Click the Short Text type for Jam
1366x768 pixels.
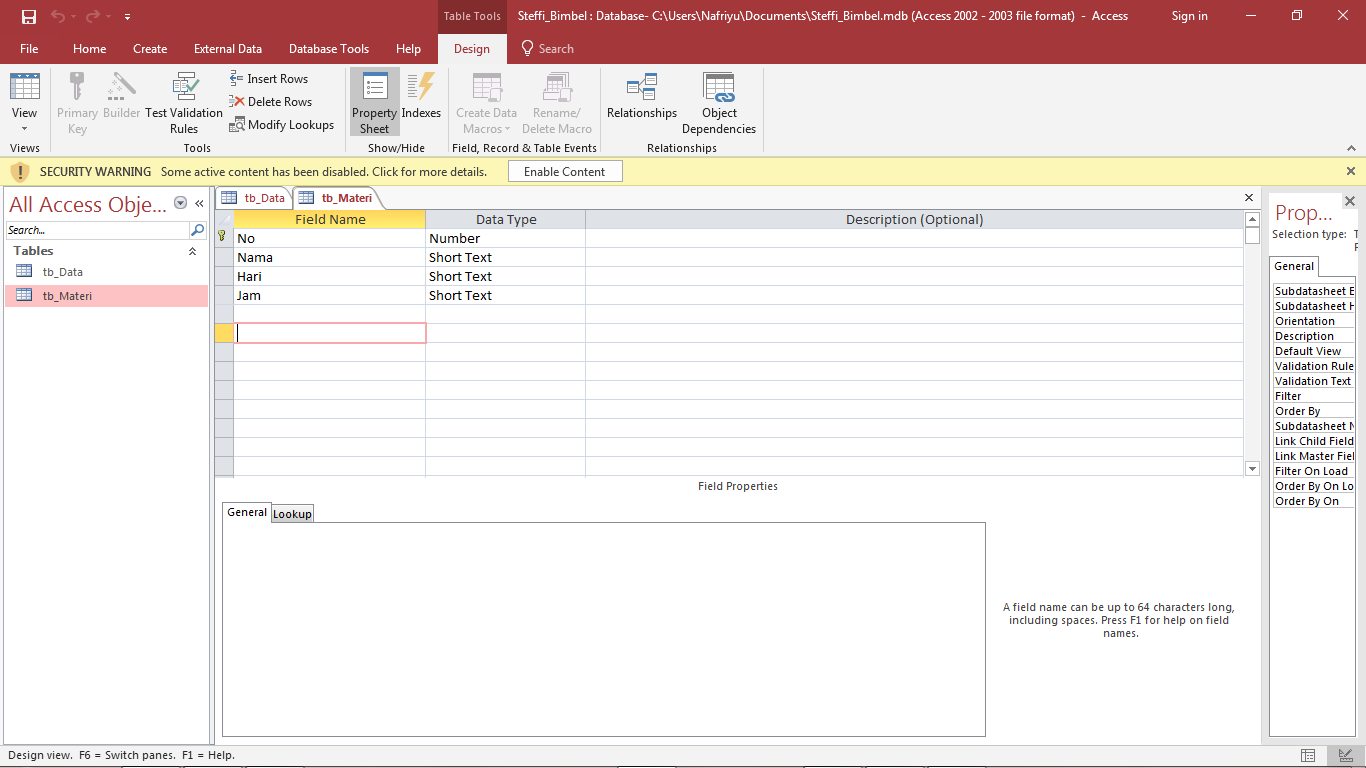click(505, 296)
